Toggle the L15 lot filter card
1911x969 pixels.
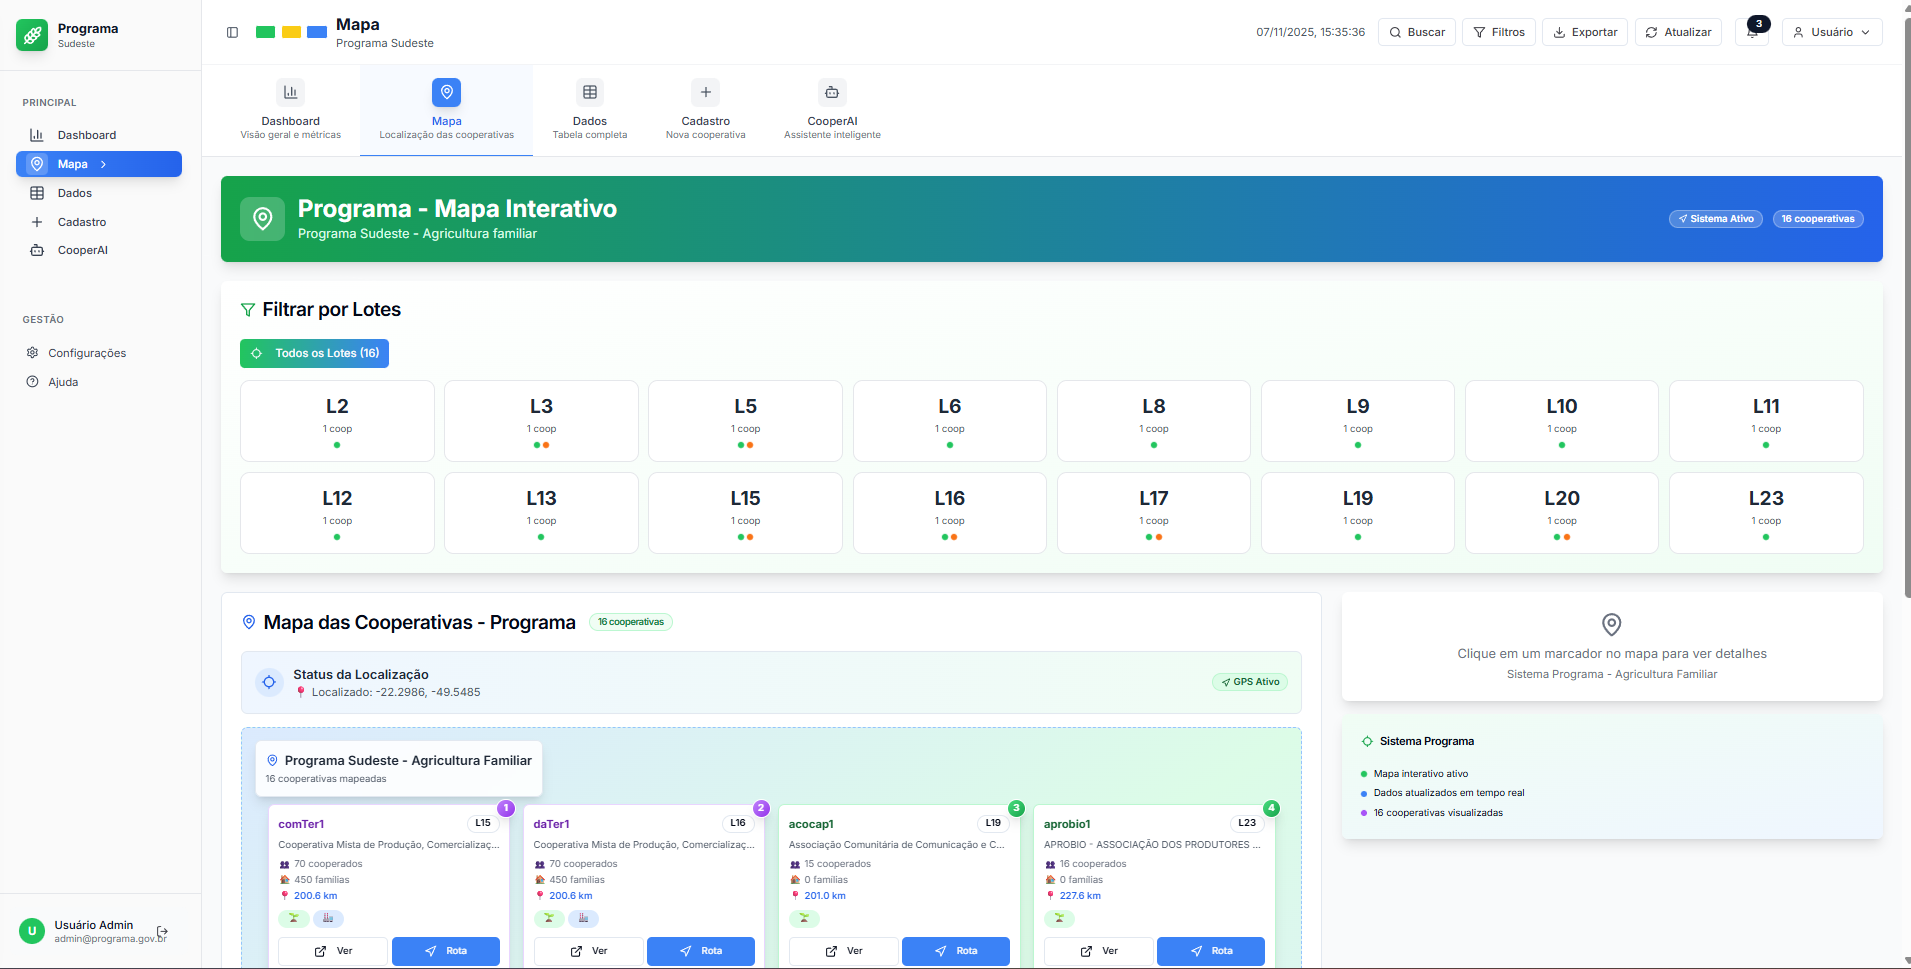click(745, 513)
